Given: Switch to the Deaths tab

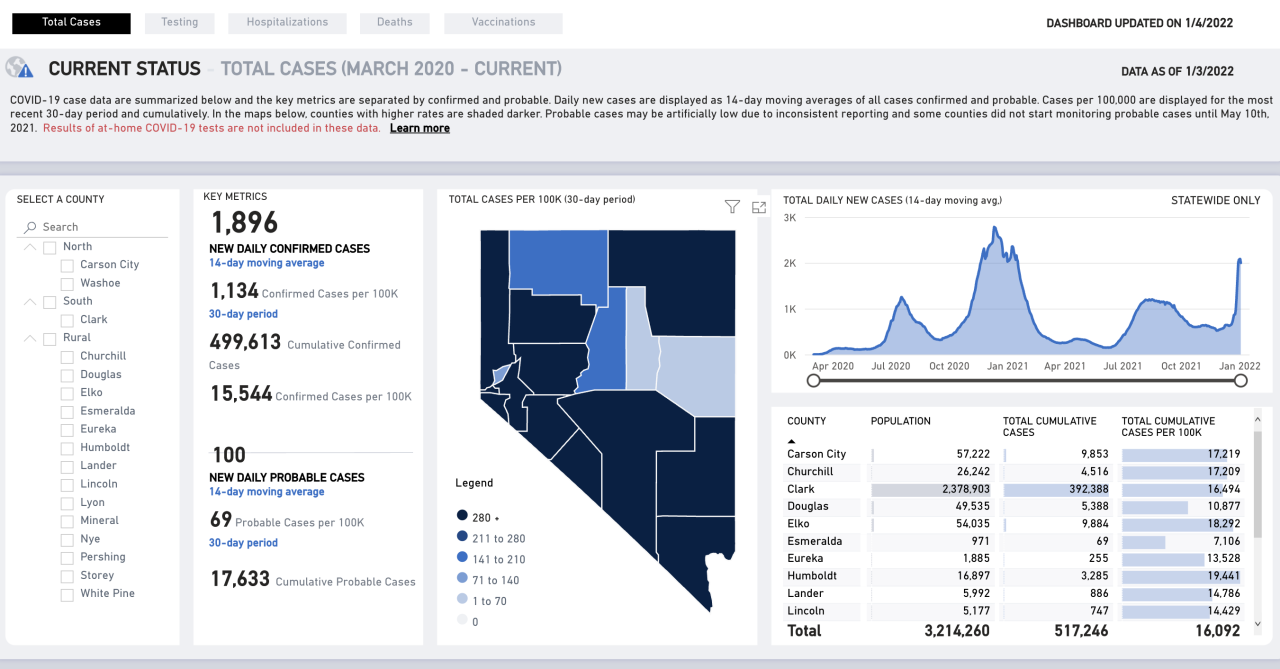Looking at the screenshot, I should [394, 23].
